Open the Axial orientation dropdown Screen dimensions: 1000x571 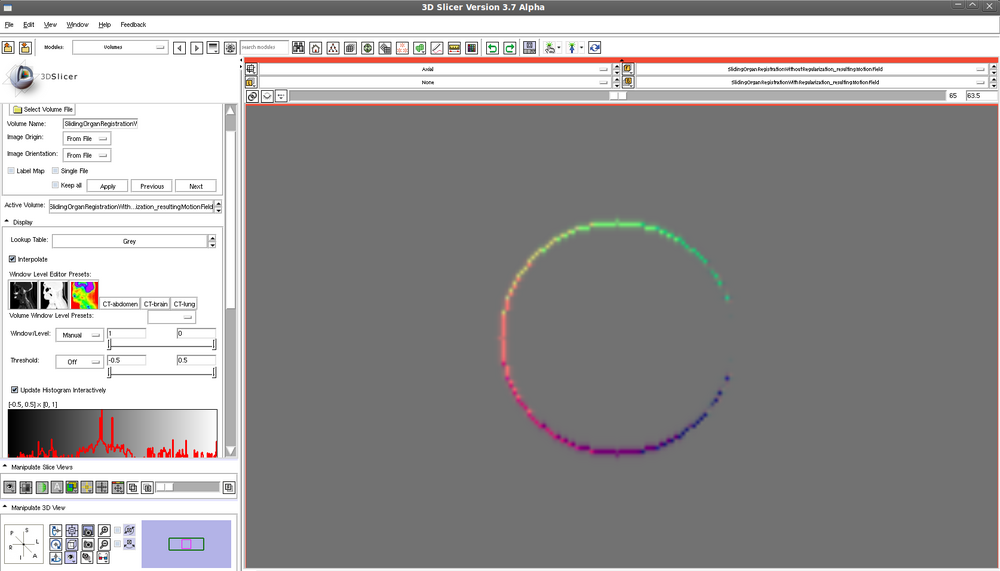[x=434, y=69]
